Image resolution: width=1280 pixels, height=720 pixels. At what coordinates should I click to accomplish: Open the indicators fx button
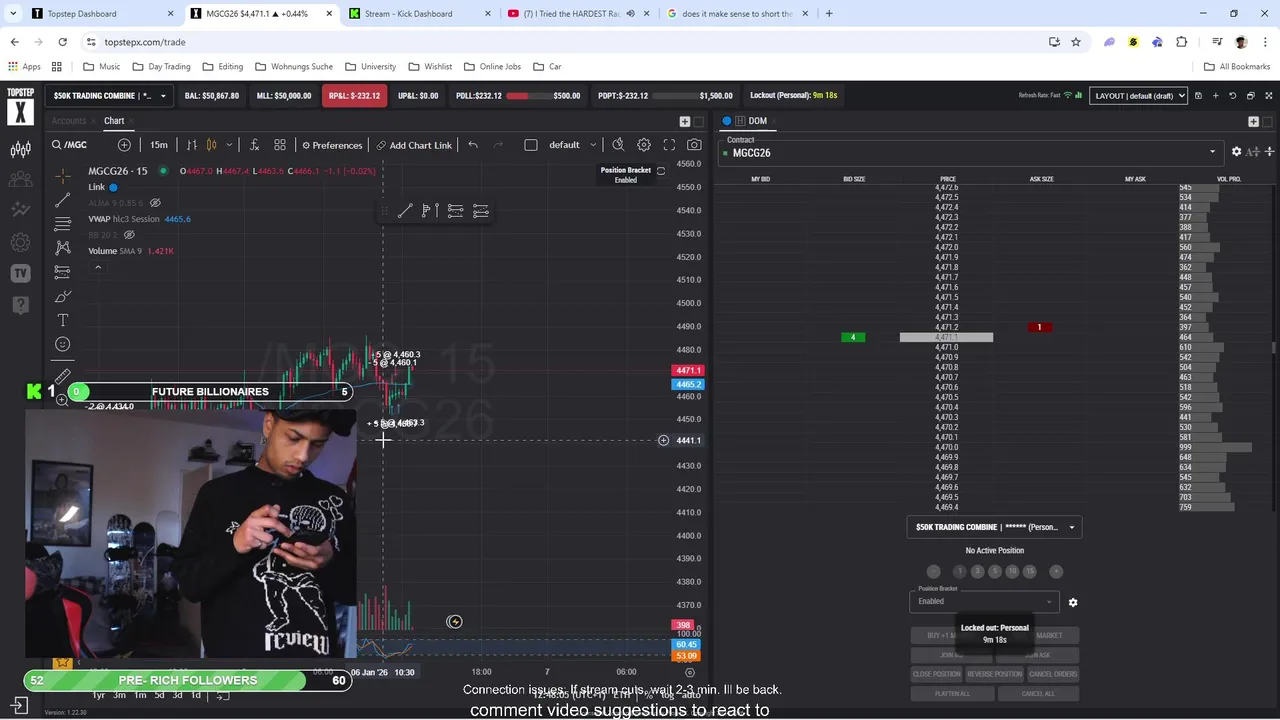tap(254, 145)
